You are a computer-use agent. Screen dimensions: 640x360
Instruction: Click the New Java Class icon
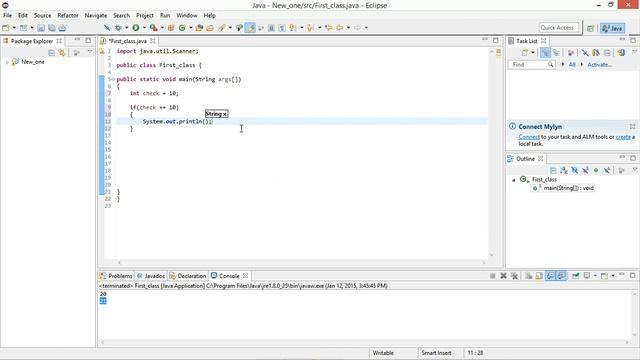pyautogui.click(x=182, y=28)
